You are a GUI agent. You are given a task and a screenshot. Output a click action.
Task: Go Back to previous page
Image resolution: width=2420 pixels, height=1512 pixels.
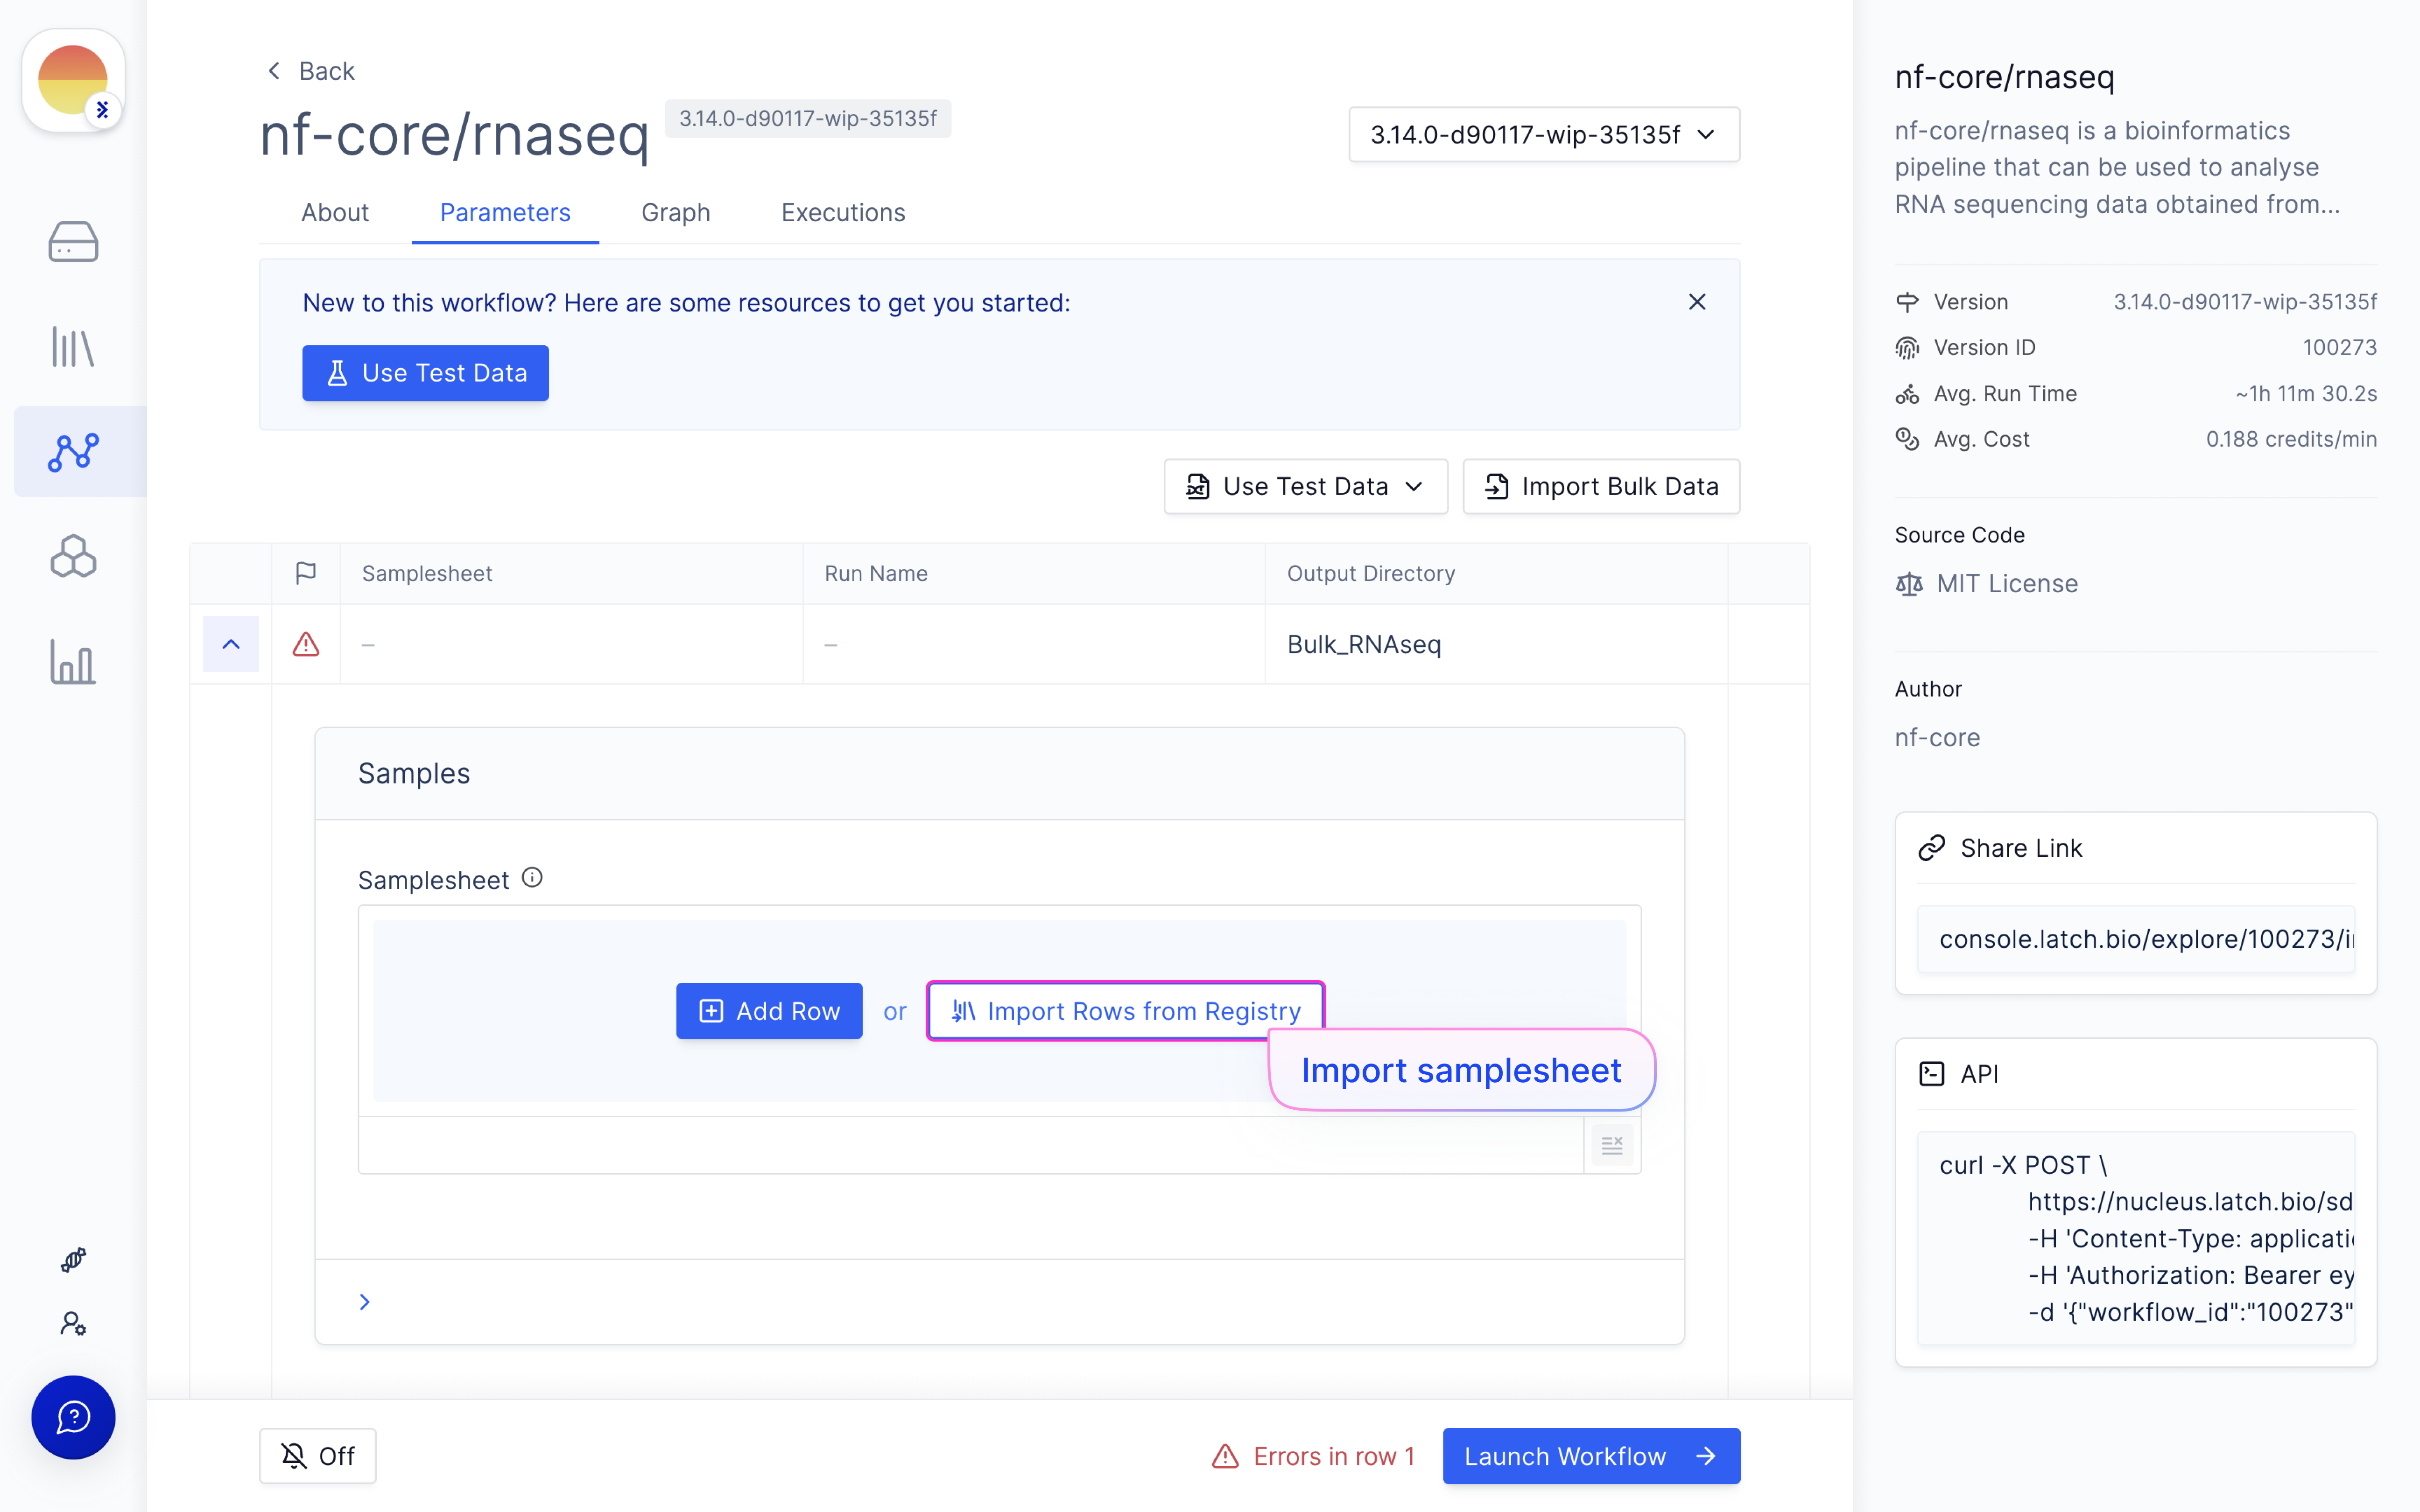pos(310,71)
